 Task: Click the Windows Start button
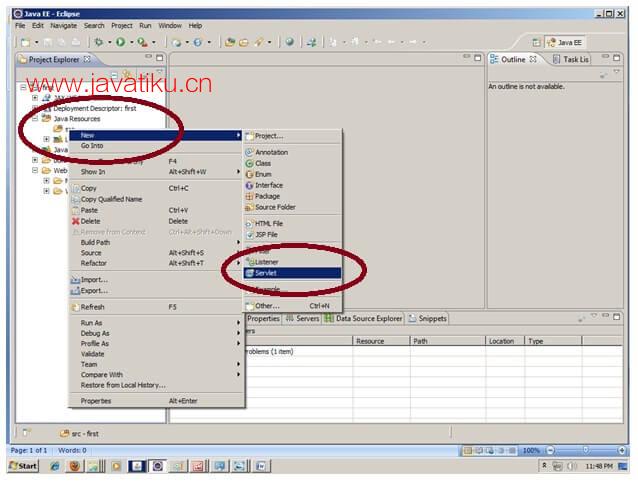[24, 466]
